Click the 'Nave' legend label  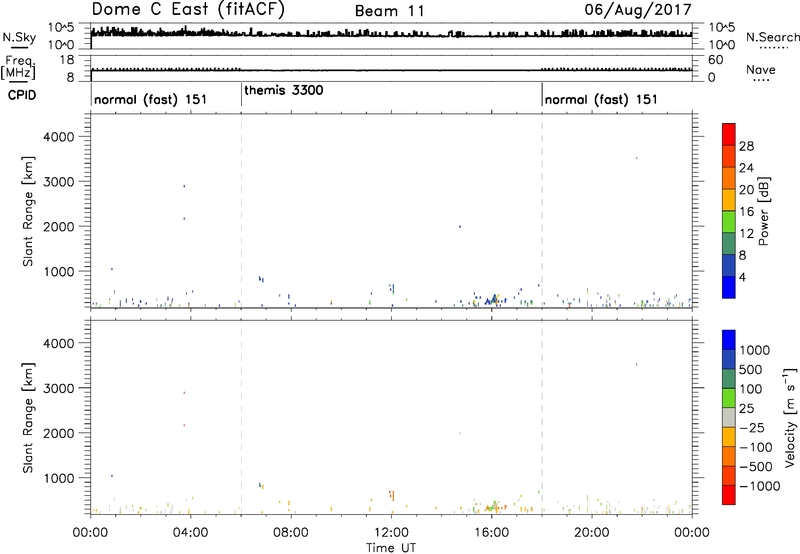(x=761, y=69)
